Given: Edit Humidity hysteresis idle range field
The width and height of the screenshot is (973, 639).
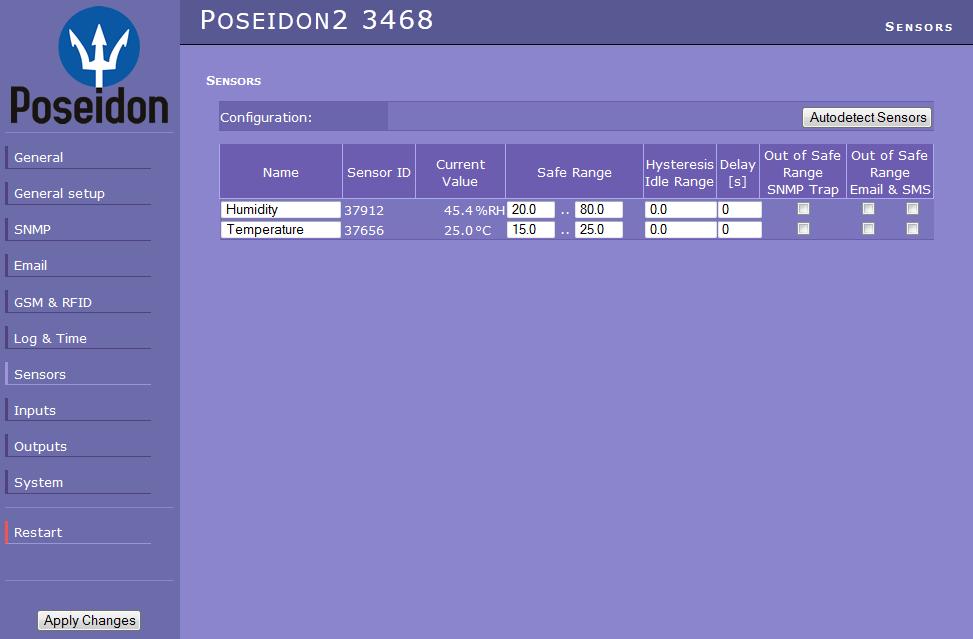Looking at the screenshot, I should (680, 210).
